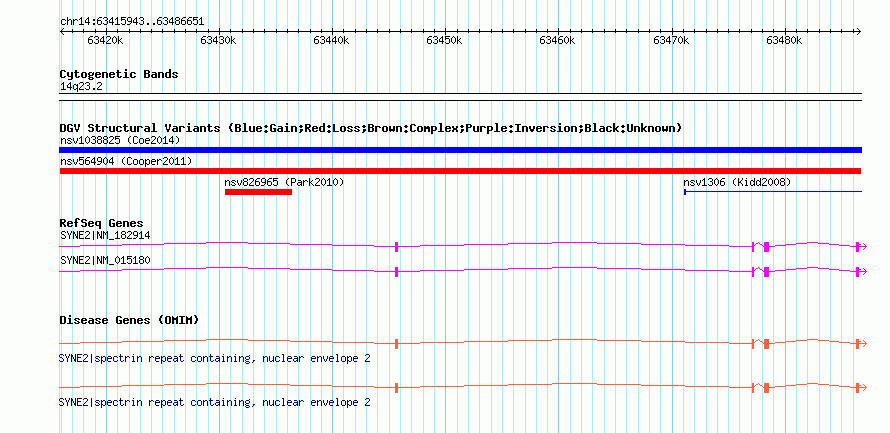Screen dimensions: 890x433
Task: Click the 63450k ruler label
Action: pos(444,40)
